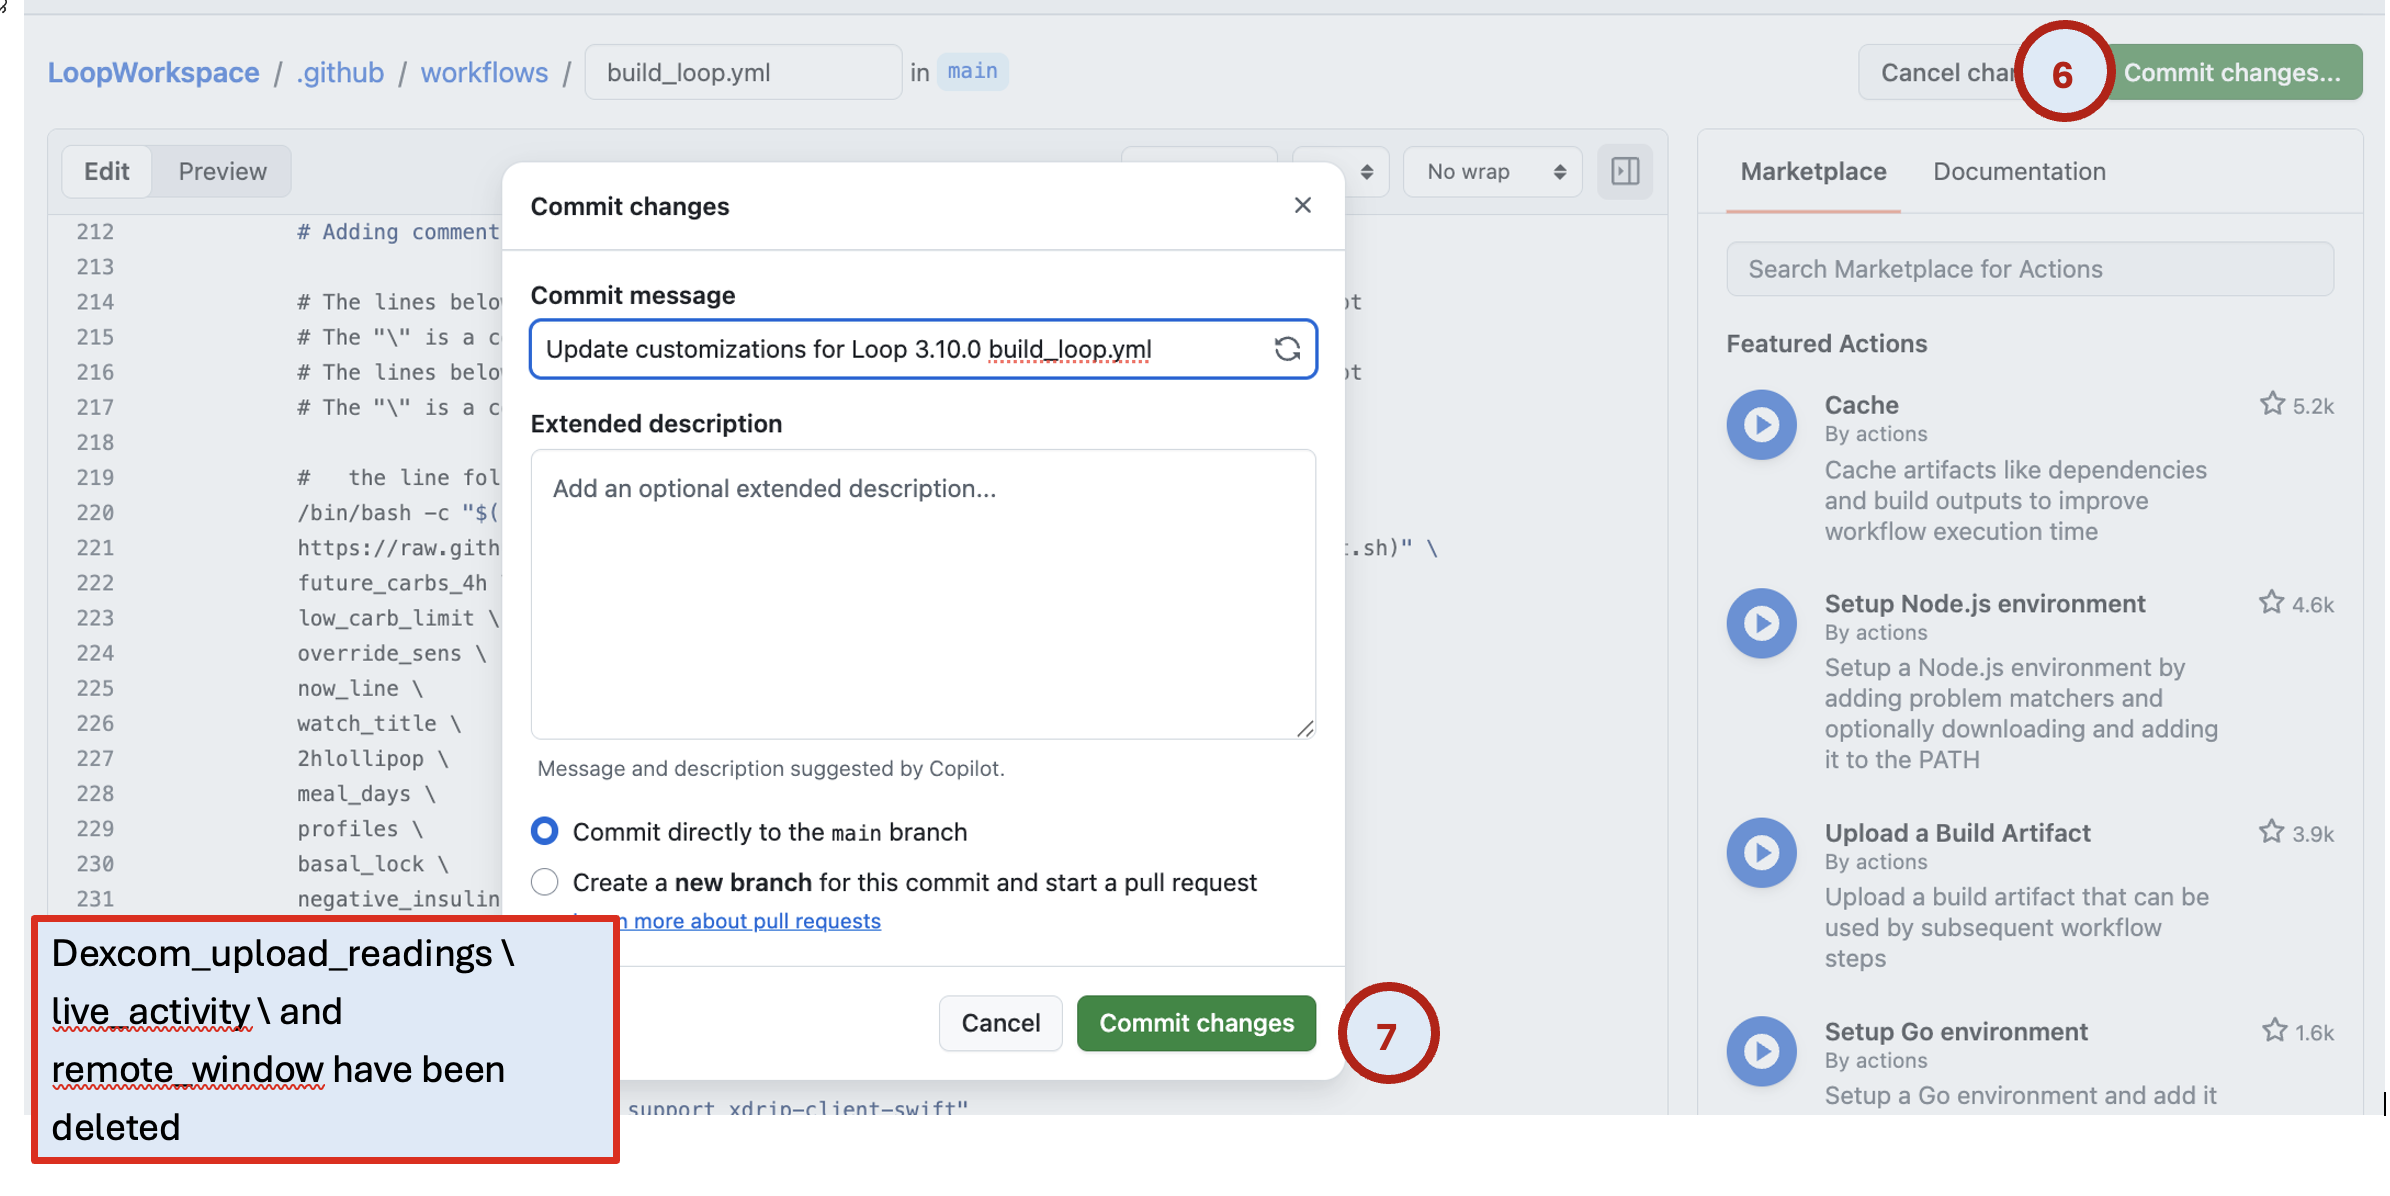Viewport: 2390px width, 1196px height.
Task: Click the Setup Go environment icon
Action: (1761, 1051)
